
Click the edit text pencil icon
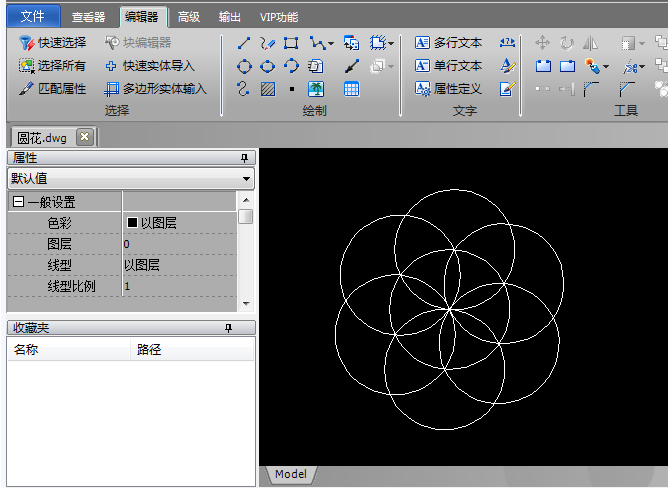(x=507, y=89)
